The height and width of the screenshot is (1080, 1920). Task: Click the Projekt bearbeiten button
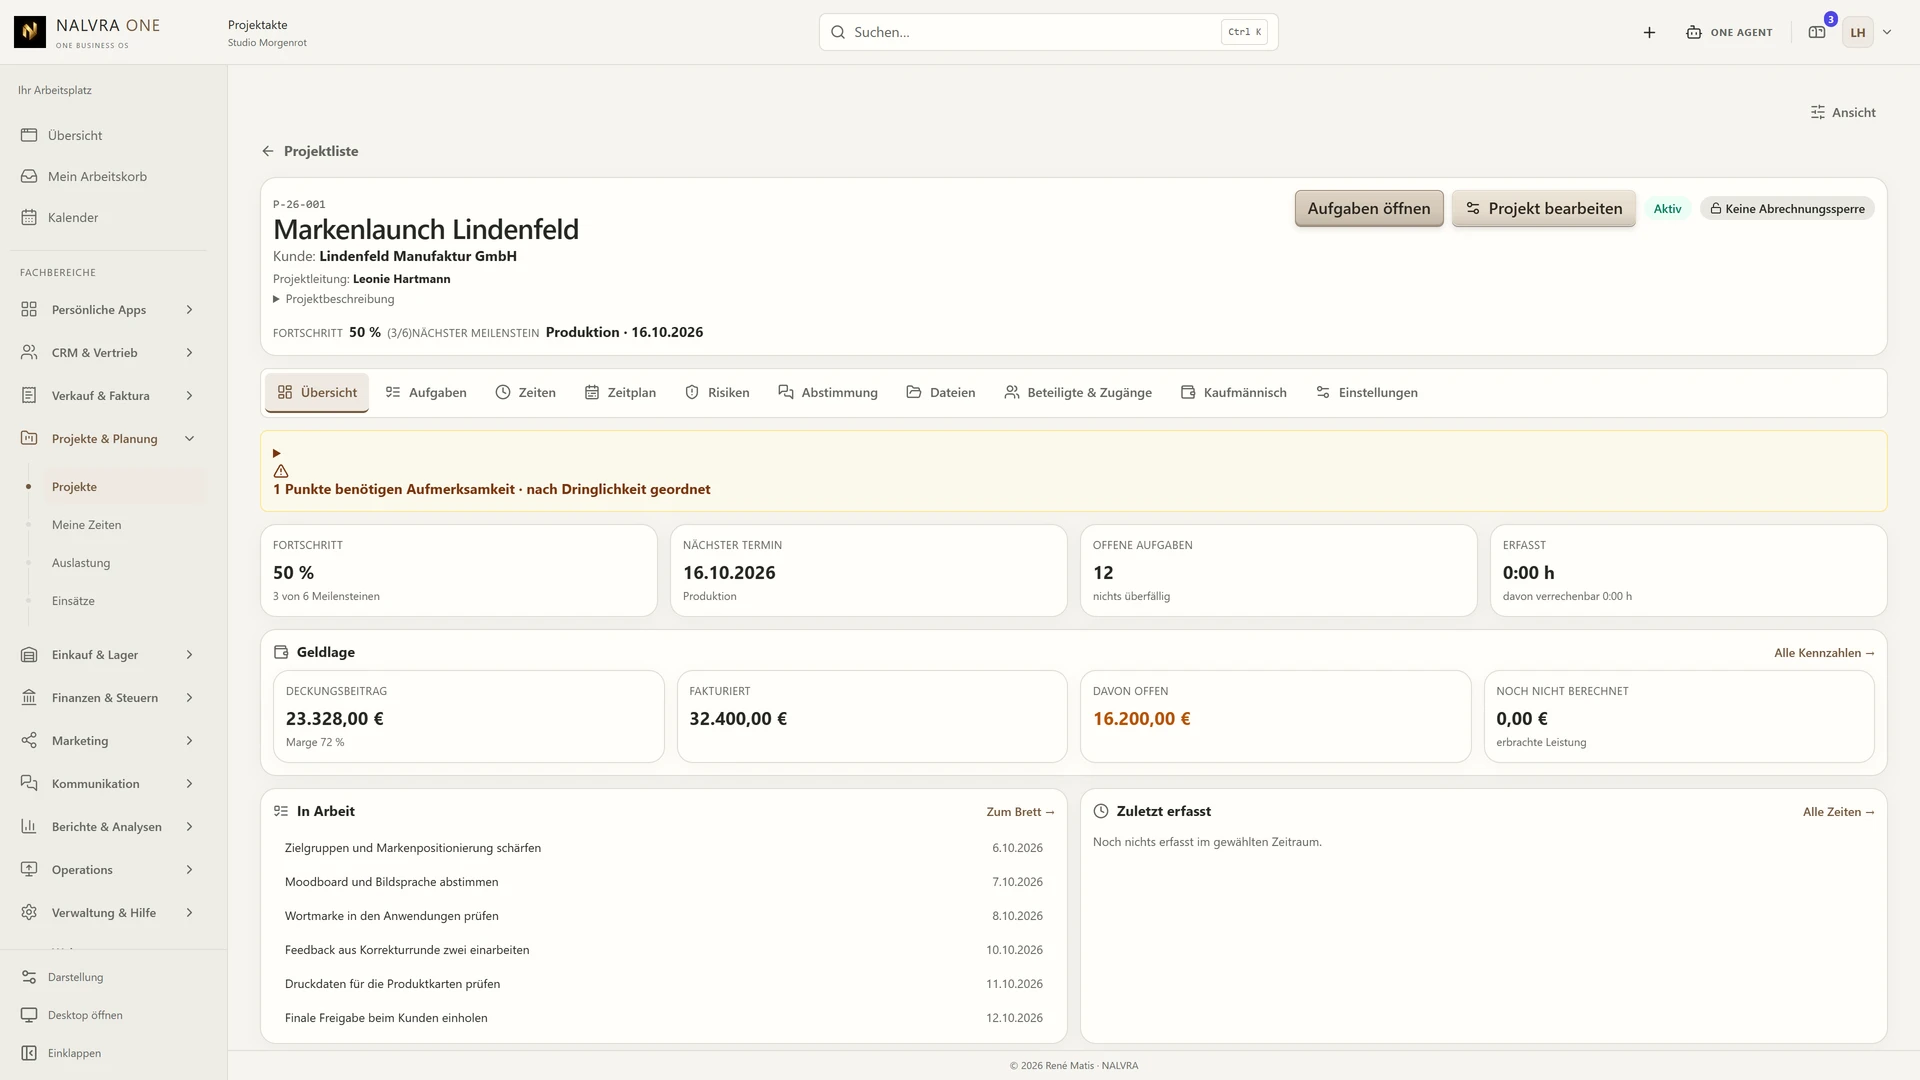1544,208
